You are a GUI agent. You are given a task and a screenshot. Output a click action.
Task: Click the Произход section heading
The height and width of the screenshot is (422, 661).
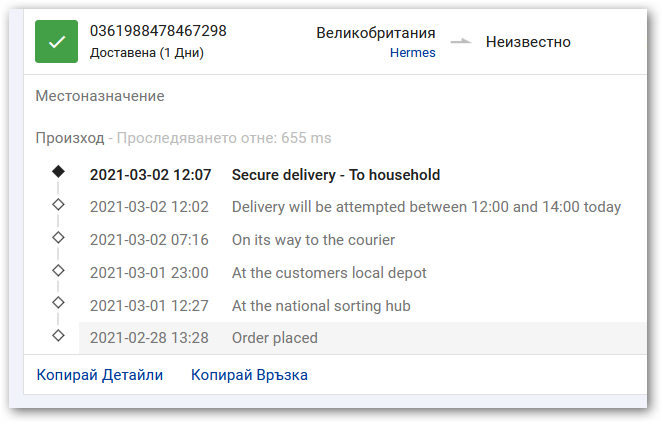tap(69, 138)
